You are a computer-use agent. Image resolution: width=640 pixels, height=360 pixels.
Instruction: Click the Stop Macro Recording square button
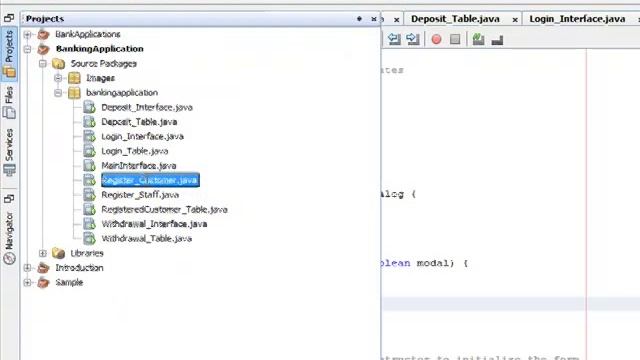455,39
